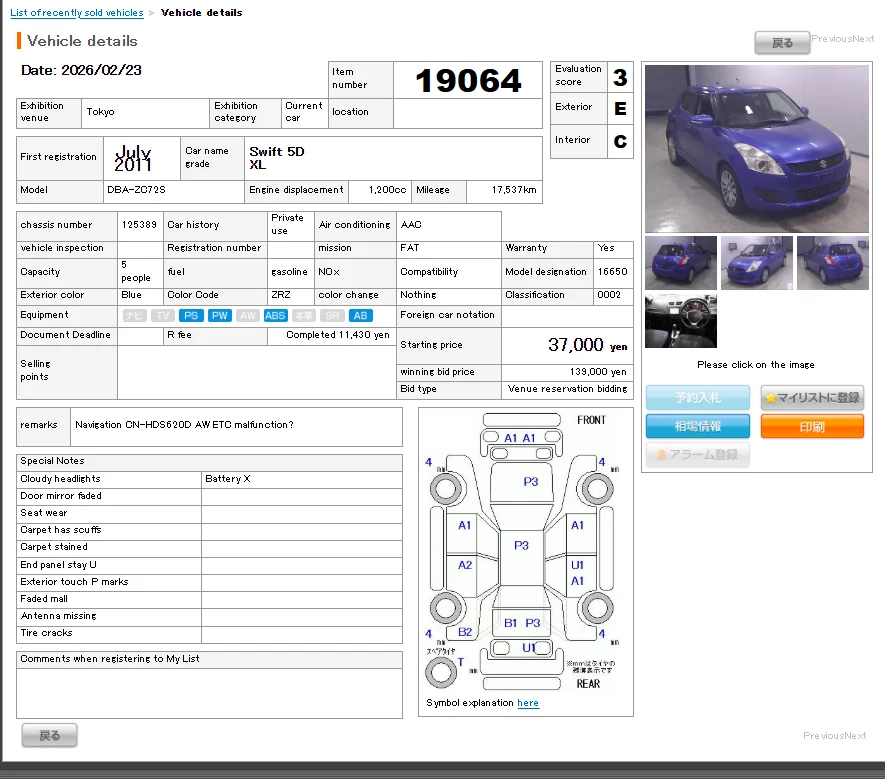Click exterior grade E
Screen dimensions: 885x779
(x=620, y=108)
